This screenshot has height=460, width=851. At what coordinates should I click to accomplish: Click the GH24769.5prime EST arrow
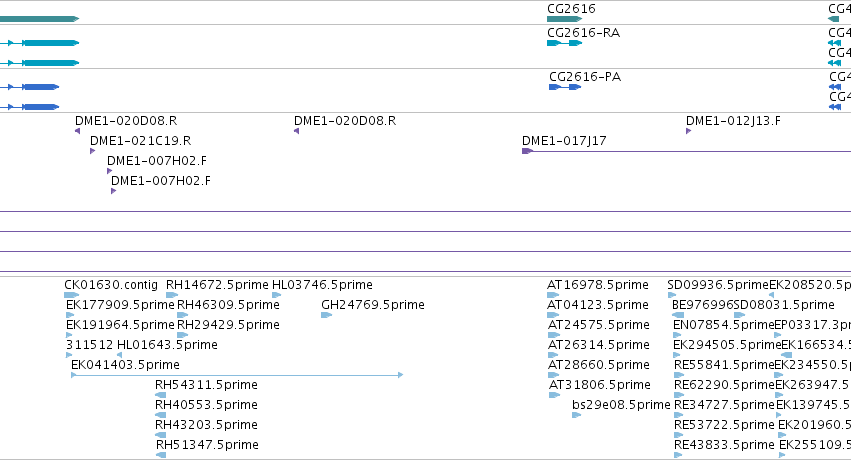coord(326,315)
